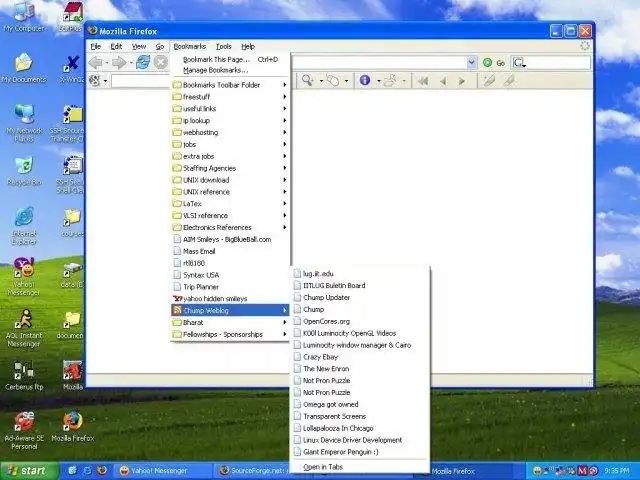Select Ad-Aware SE Personal desktop icon
Image resolution: width=640 pixels, height=480 pixels.
click(24, 431)
